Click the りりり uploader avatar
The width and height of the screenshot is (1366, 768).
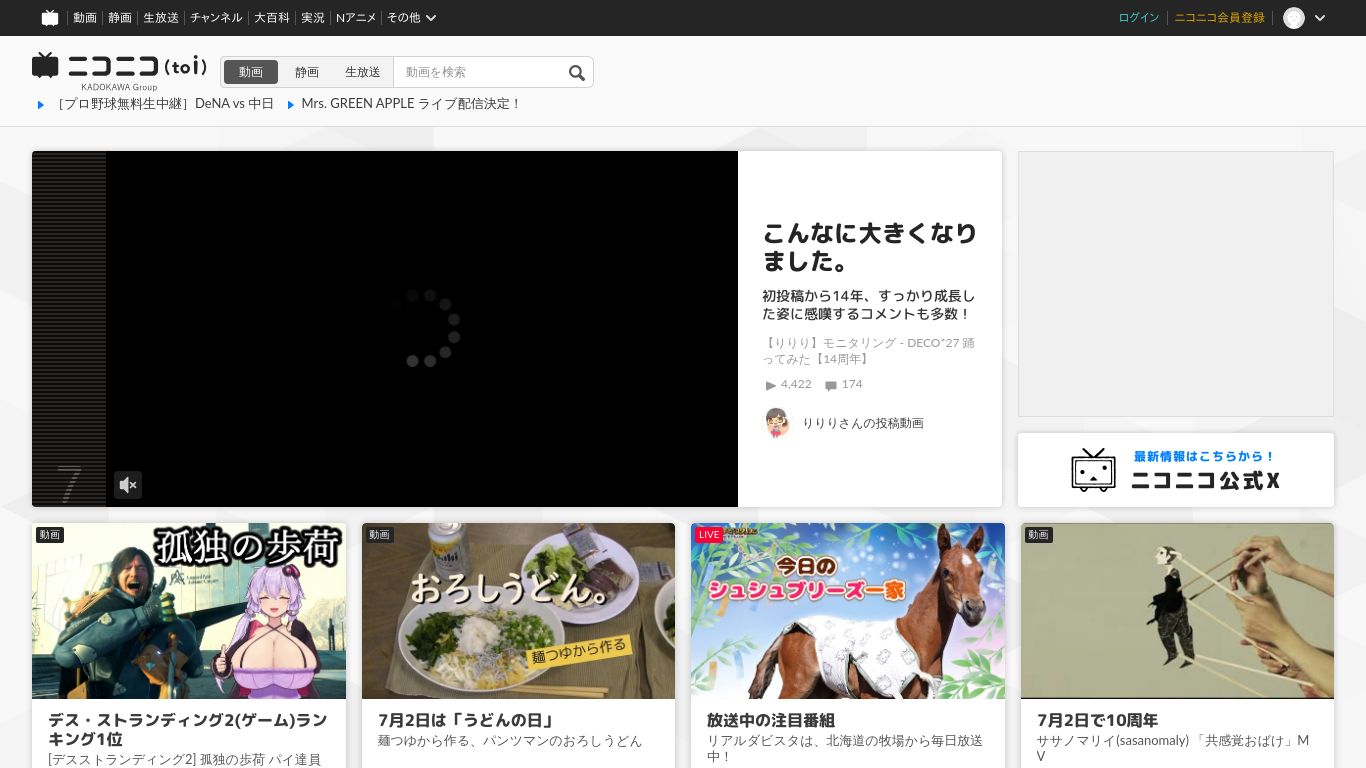[x=777, y=423]
